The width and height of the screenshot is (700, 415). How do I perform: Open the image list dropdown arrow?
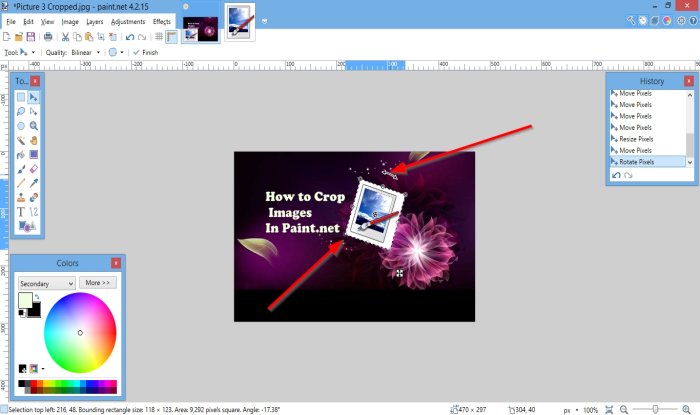[264, 21]
